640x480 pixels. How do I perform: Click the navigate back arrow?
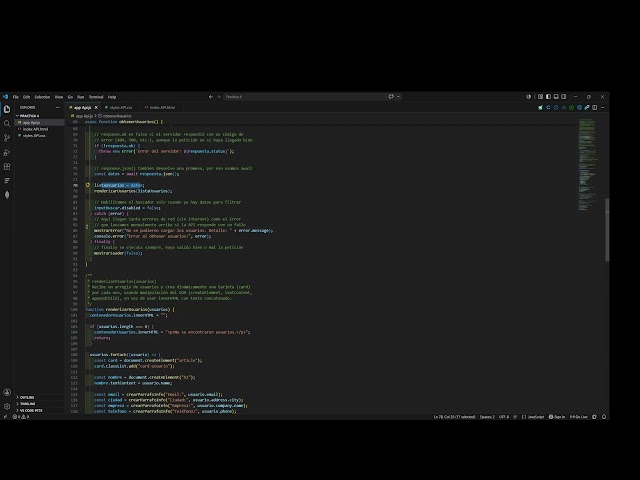pos(211,97)
